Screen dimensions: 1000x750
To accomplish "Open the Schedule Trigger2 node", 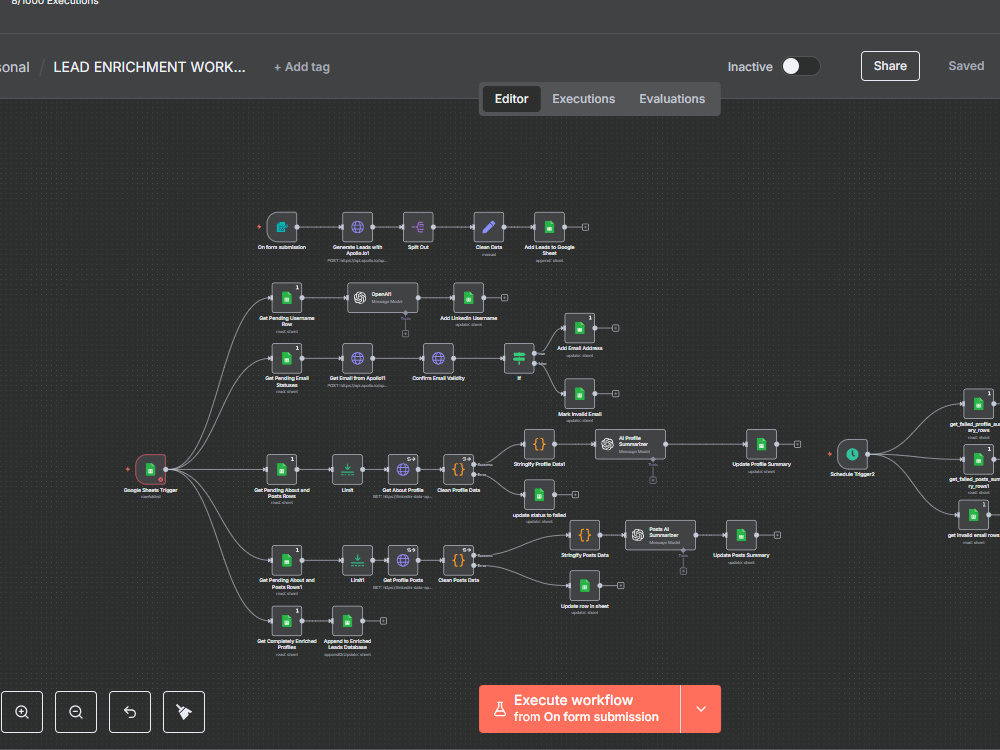I will click(852, 455).
